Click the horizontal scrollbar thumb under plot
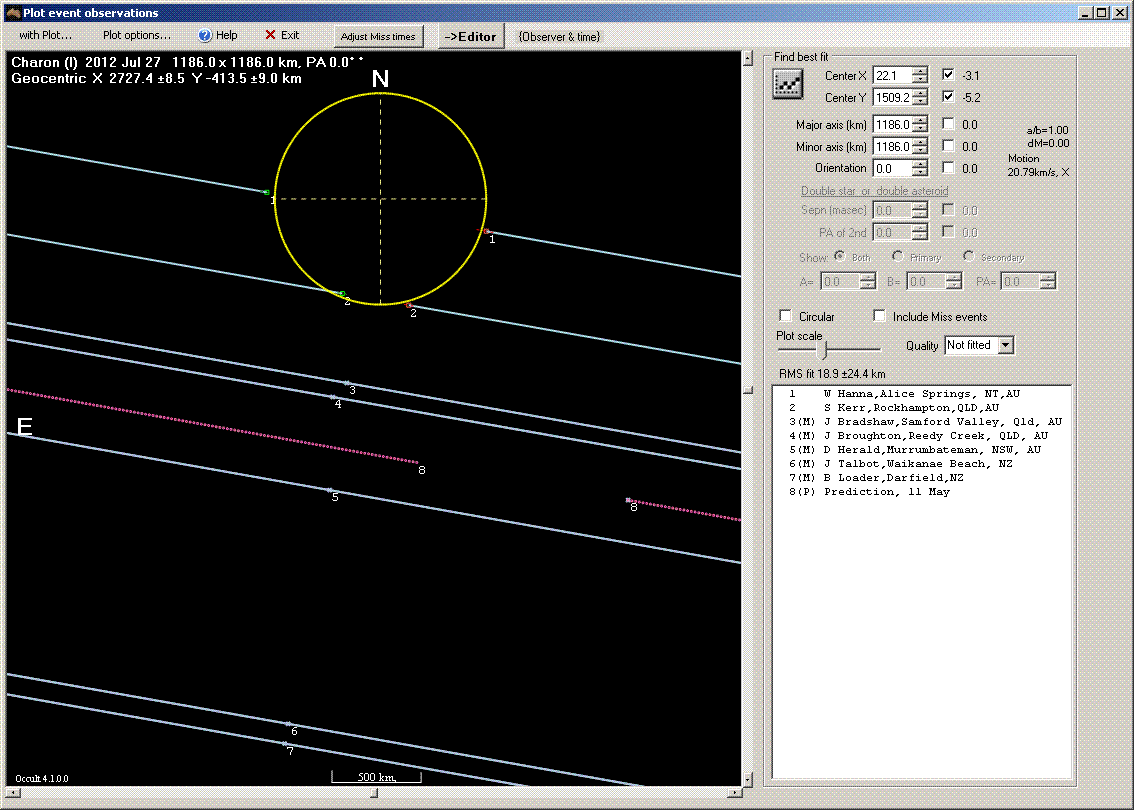Viewport: 1134px width, 810px height. click(374, 793)
